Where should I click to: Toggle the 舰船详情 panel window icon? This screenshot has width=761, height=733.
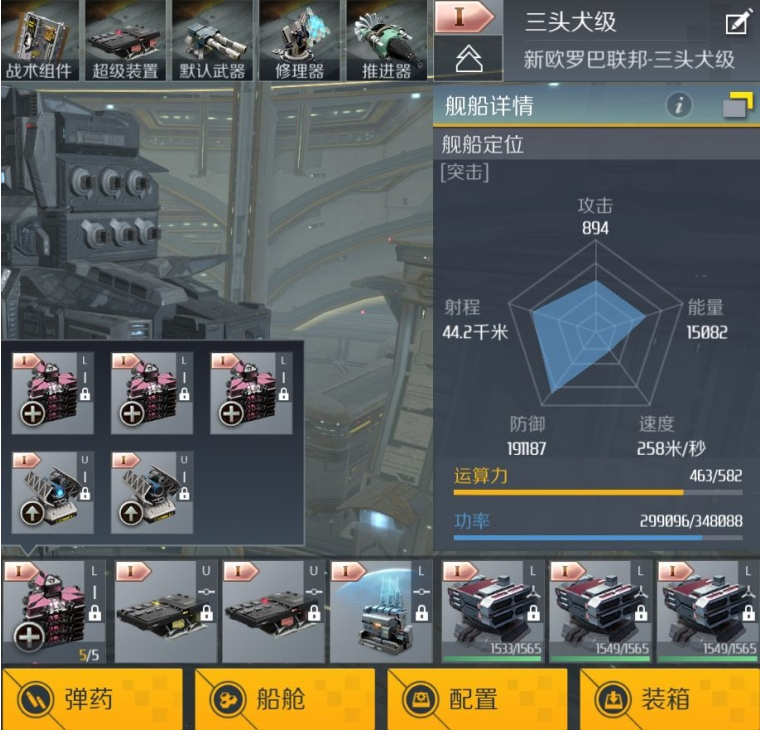pos(737,105)
